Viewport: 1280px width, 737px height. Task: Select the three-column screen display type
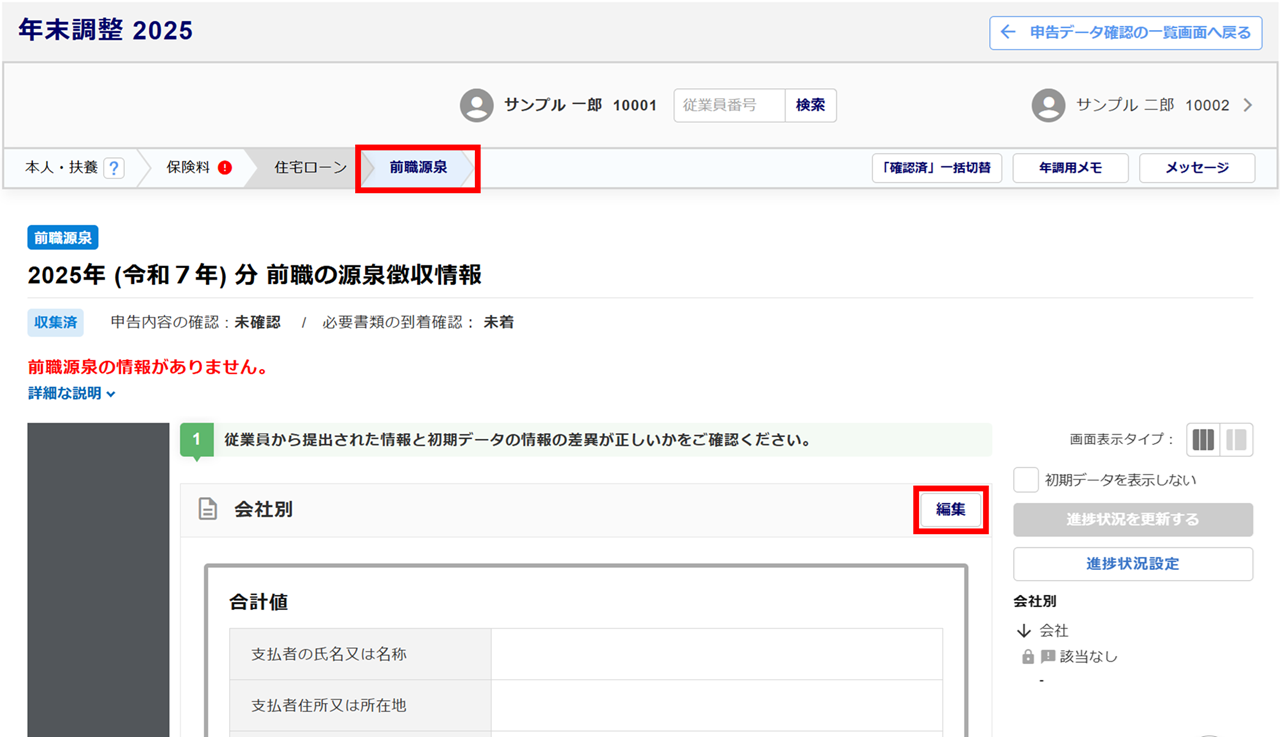(1203, 440)
